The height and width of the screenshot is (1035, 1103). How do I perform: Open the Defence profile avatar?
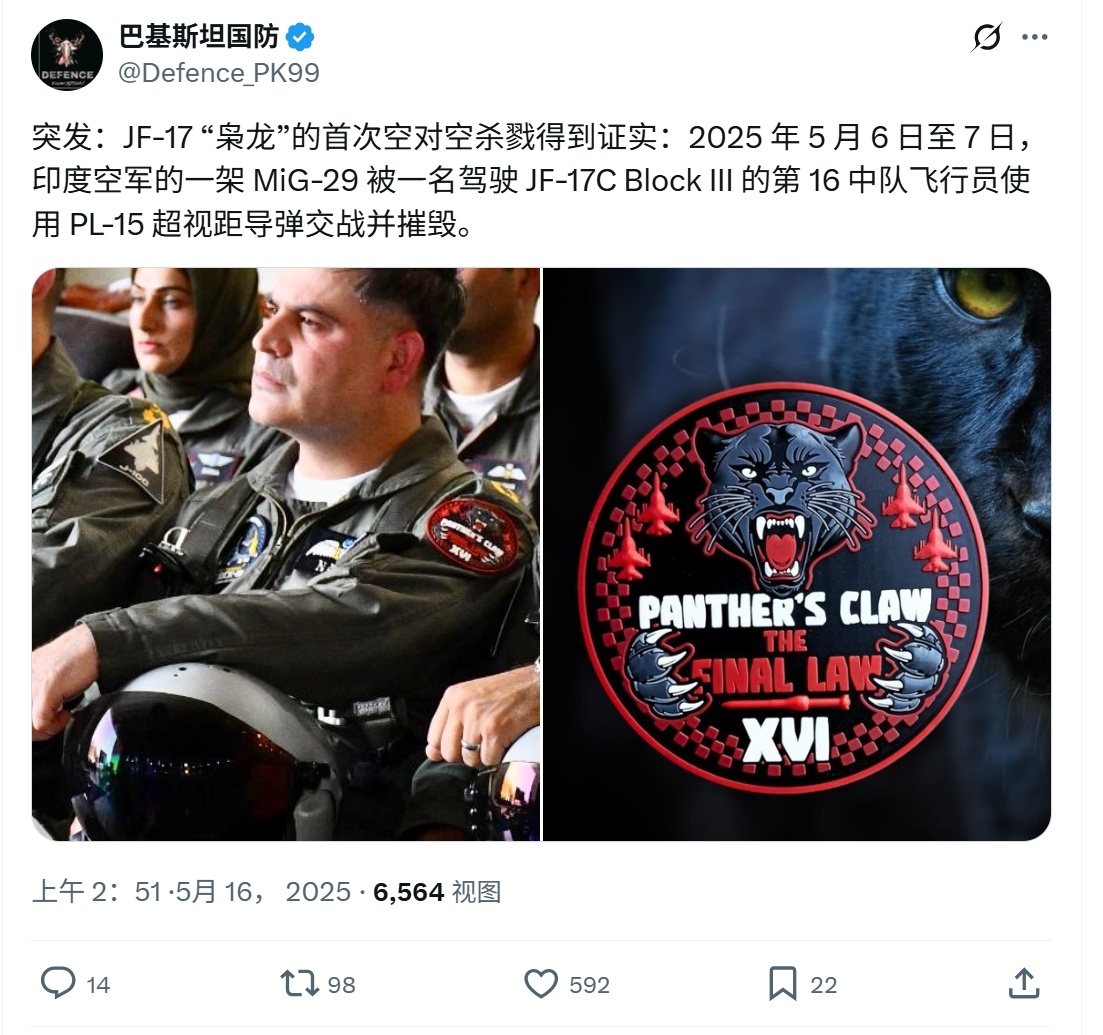tap(67, 55)
